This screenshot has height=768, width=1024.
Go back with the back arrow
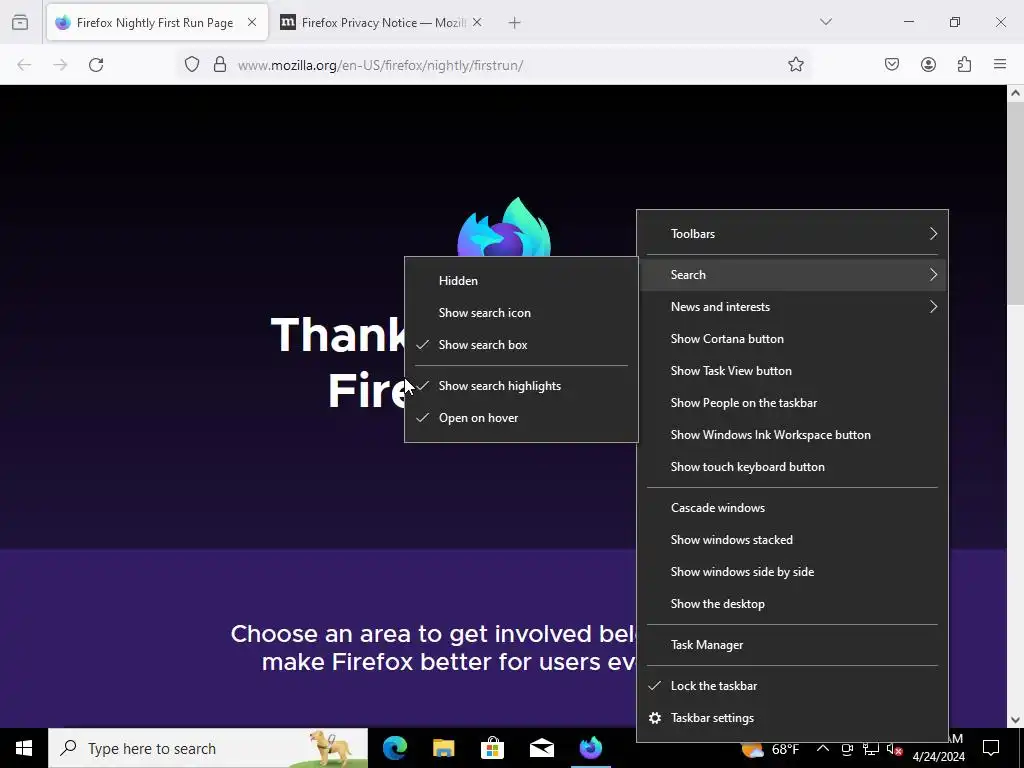(x=24, y=65)
